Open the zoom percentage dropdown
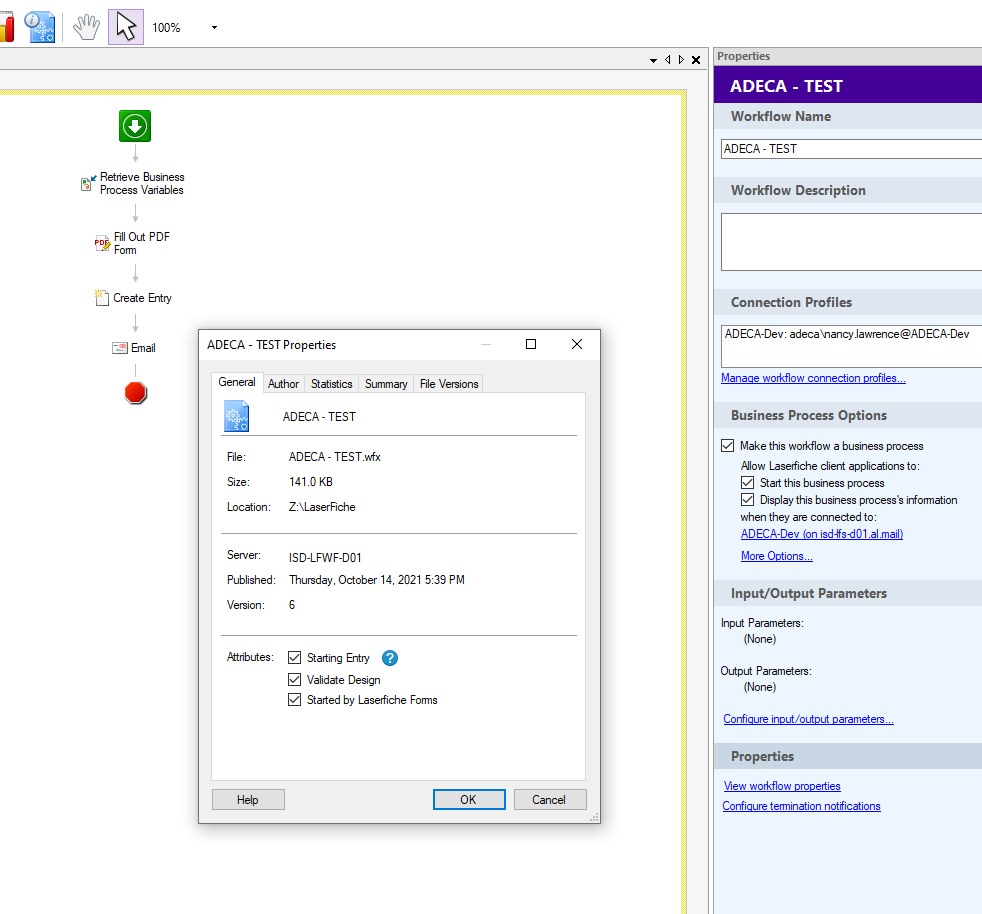 (214, 28)
